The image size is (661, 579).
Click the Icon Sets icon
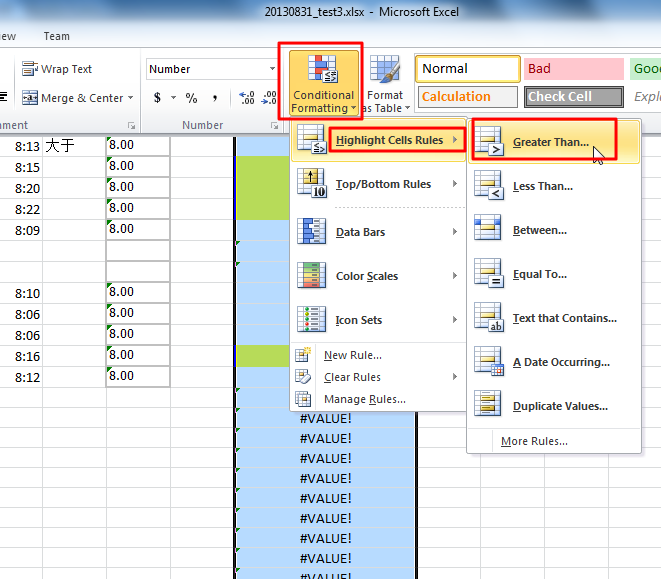[311, 319]
